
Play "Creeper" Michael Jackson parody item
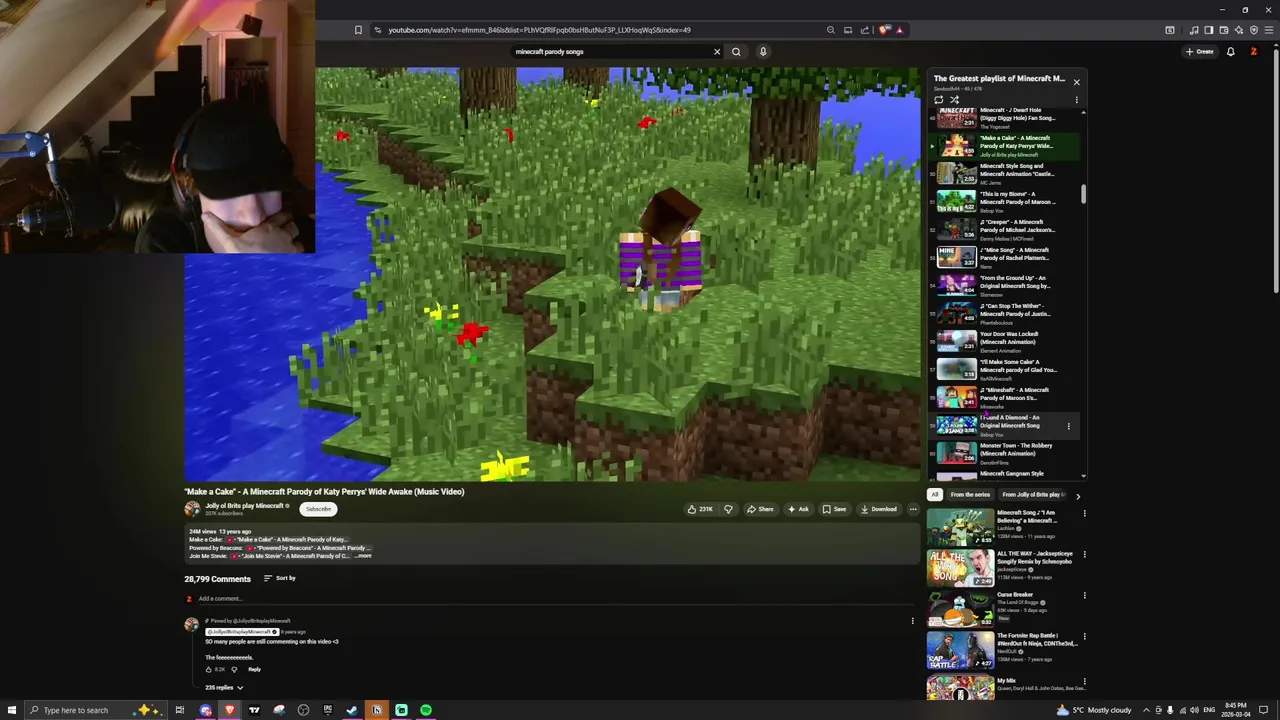tap(1005, 229)
